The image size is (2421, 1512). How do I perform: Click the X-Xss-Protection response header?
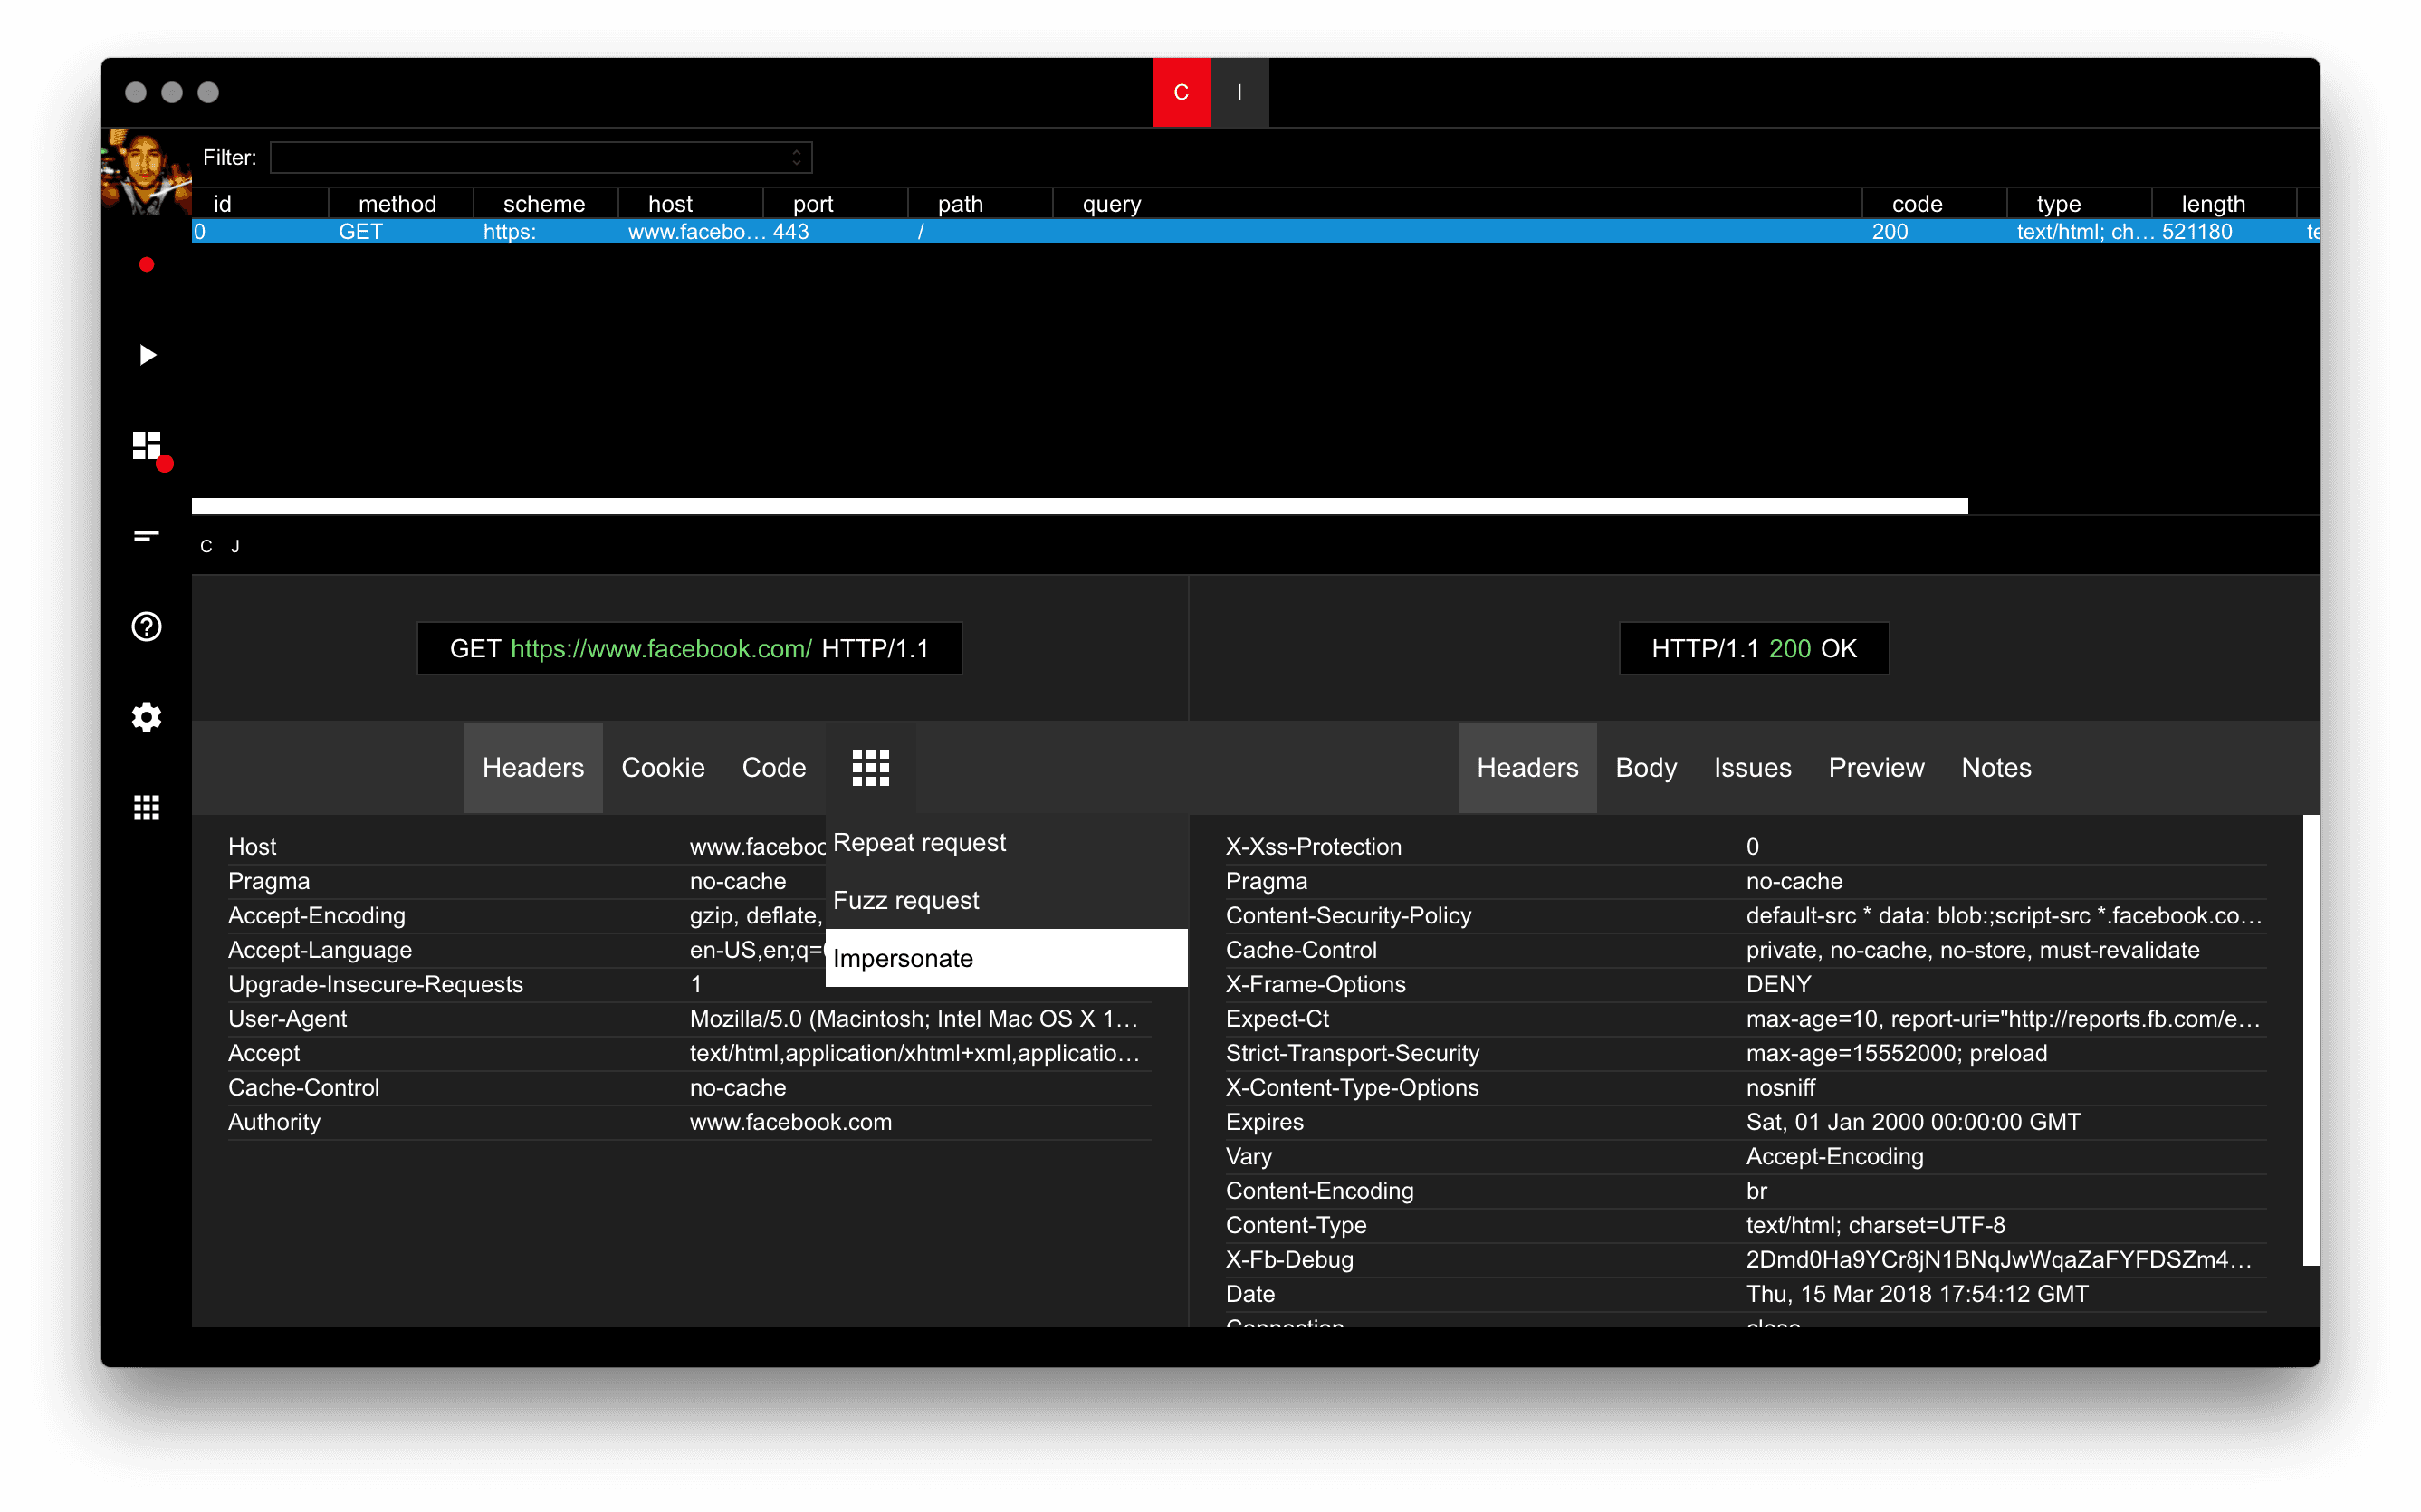pos(1314,847)
